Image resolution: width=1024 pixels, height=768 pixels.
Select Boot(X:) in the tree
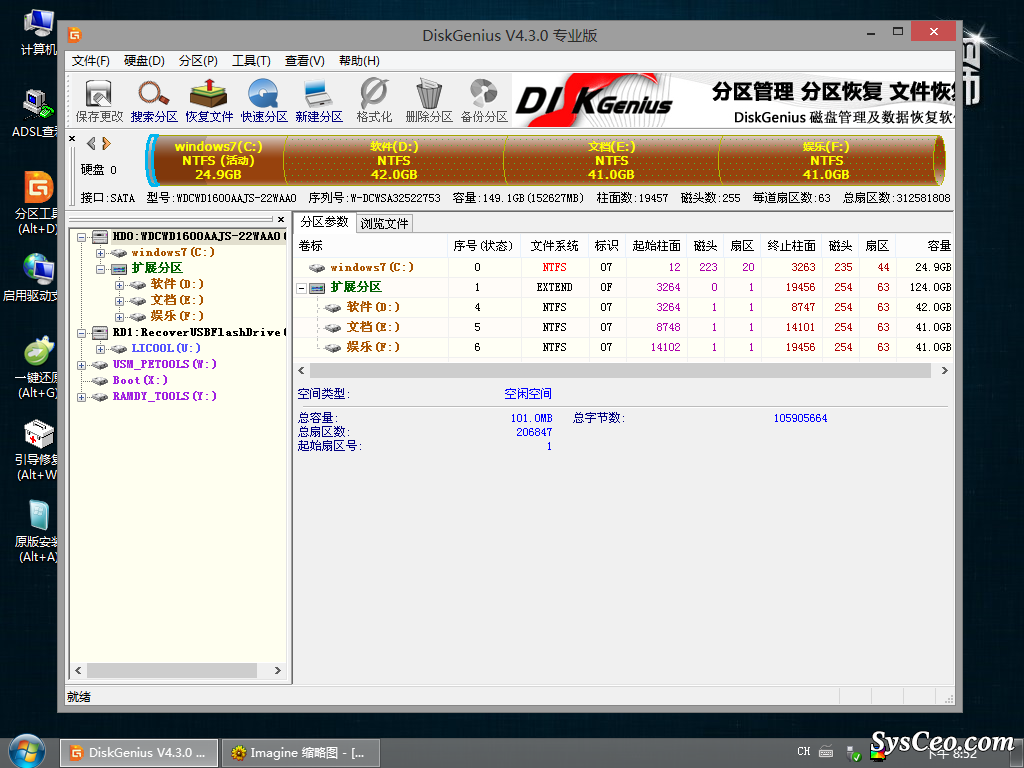[x=140, y=380]
